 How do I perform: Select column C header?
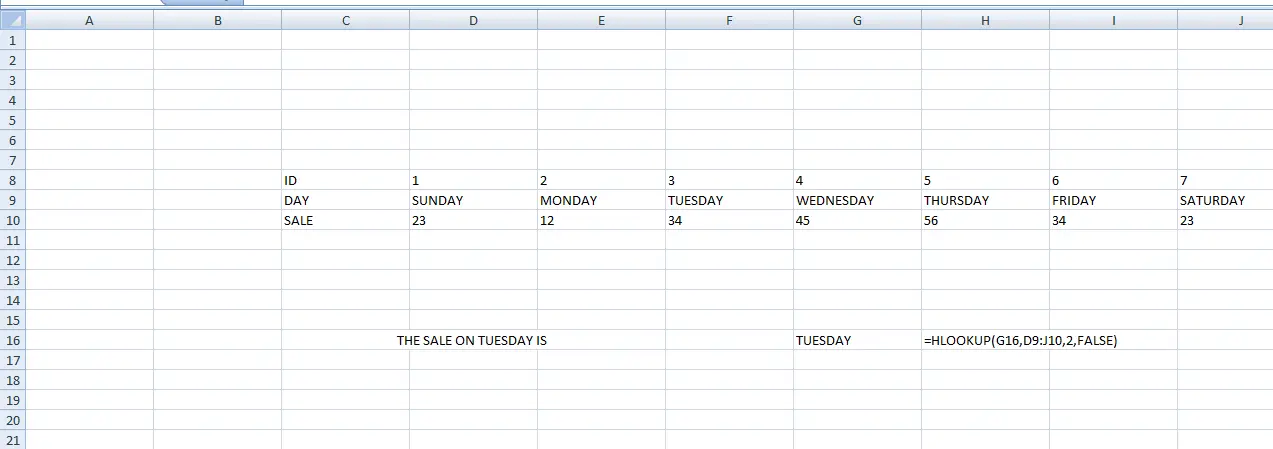[x=346, y=20]
